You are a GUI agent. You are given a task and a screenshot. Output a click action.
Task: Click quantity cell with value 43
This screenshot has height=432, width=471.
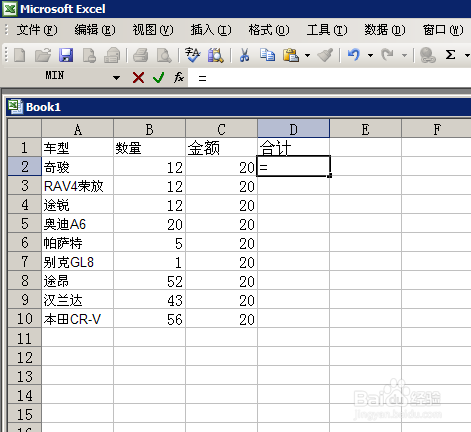[149, 300]
